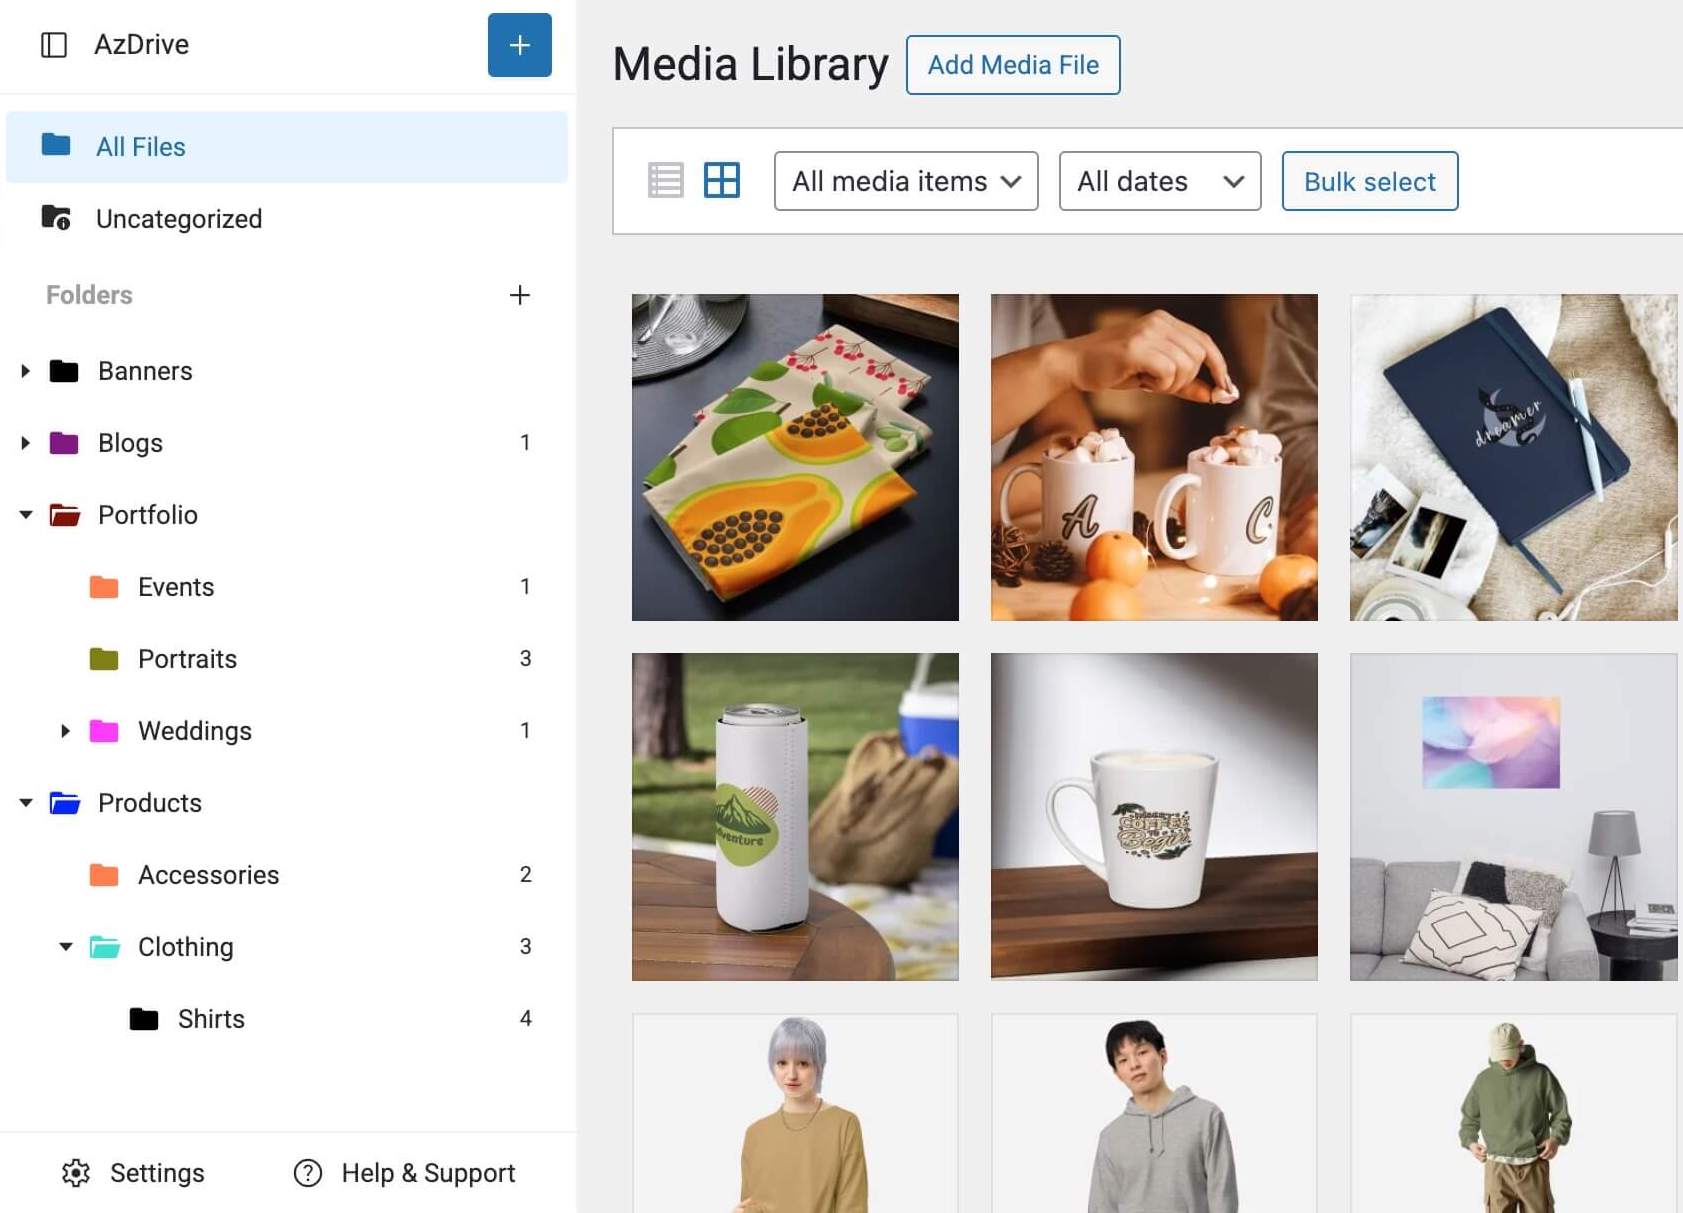Image resolution: width=1683 pixels, height=1213 pixels.
Task: Click the Uncategorized folder icon
Action: coord(56,218)
